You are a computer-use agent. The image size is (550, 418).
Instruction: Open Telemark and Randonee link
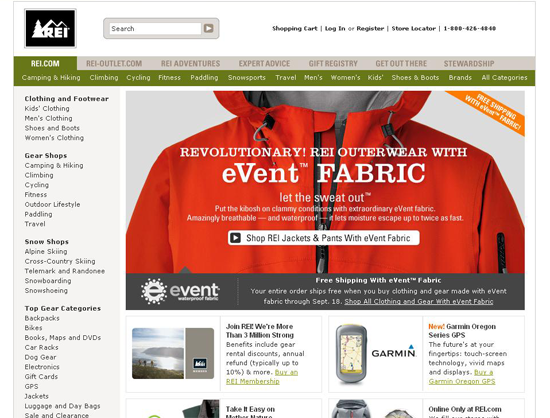pyautogui.click(x=65, y=271)
